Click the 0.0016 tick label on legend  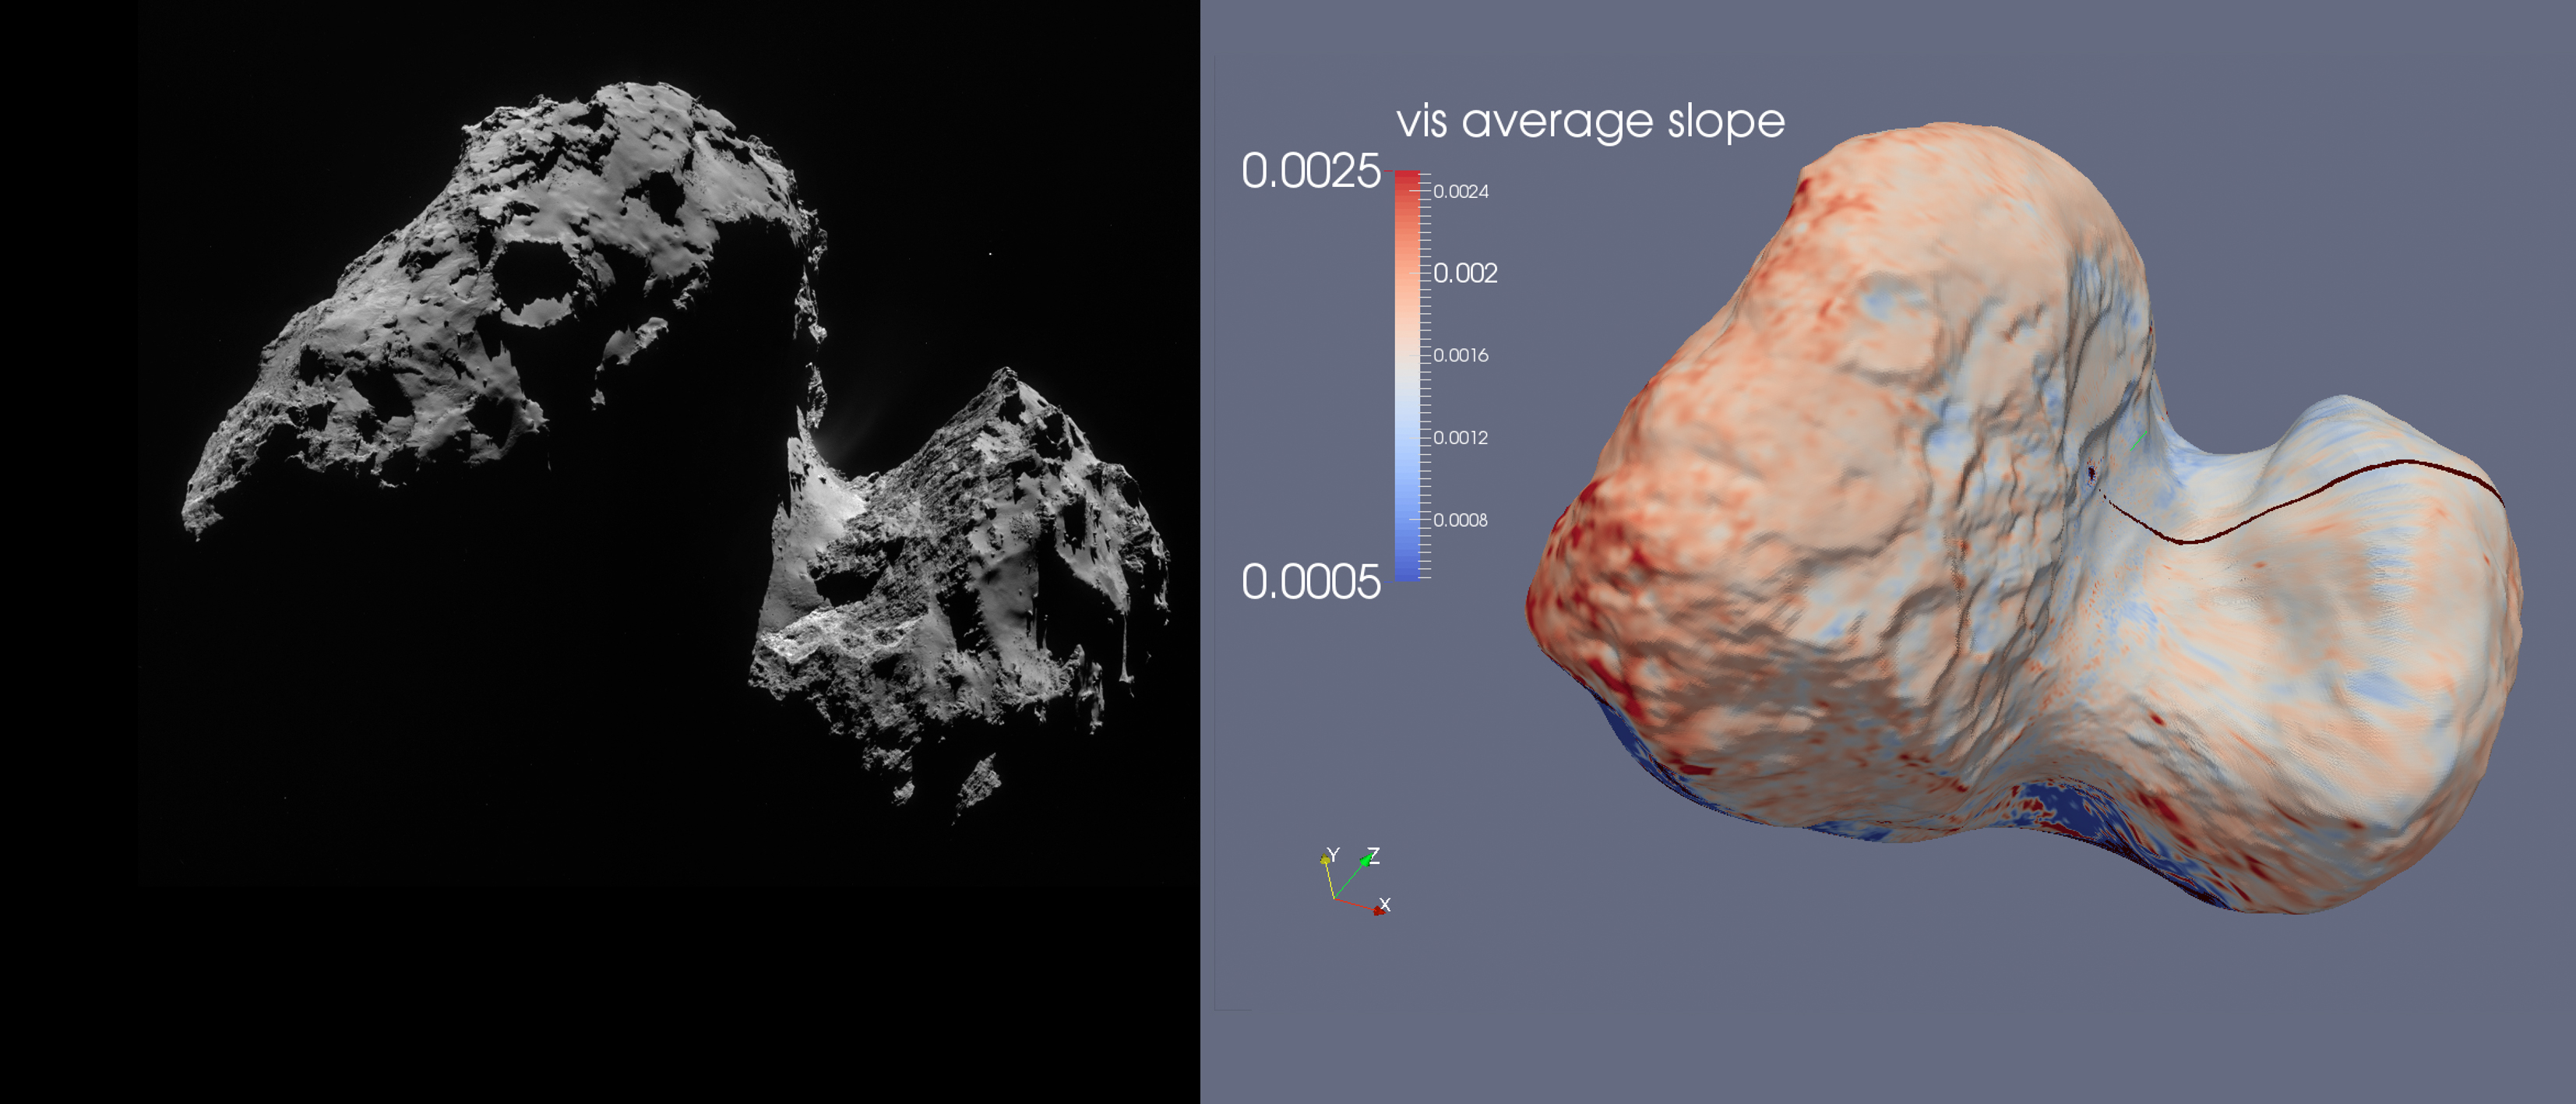(1460, 355)
